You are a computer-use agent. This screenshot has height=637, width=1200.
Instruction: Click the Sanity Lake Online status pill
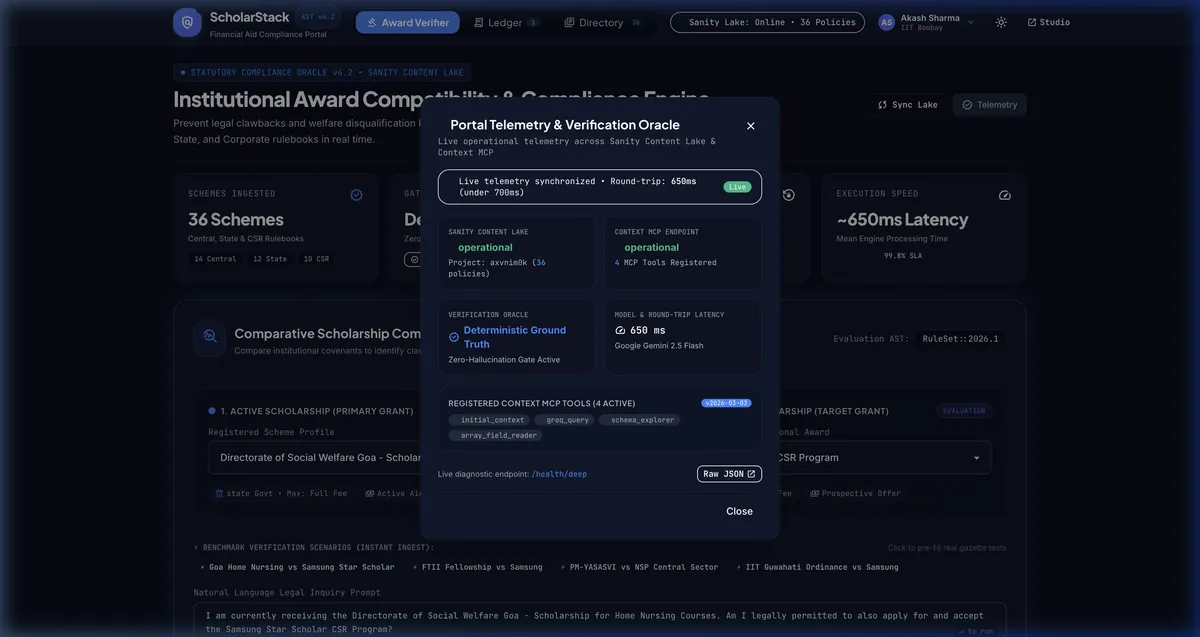click(x=767, y=22)
